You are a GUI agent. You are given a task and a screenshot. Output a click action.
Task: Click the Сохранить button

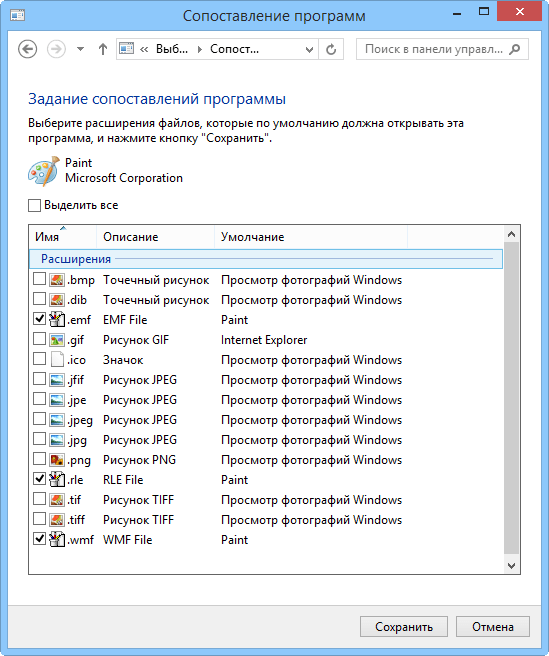click(404, 627)
